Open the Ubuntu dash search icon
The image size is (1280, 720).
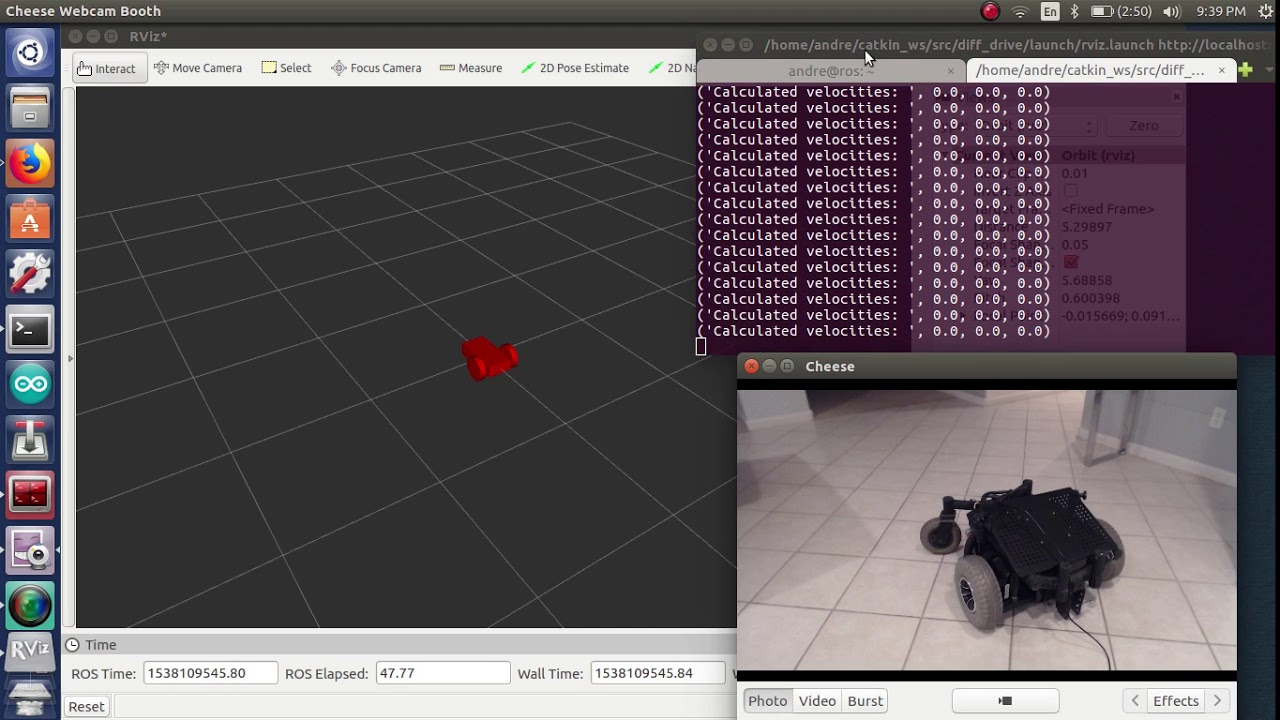[x=30, y=53]
